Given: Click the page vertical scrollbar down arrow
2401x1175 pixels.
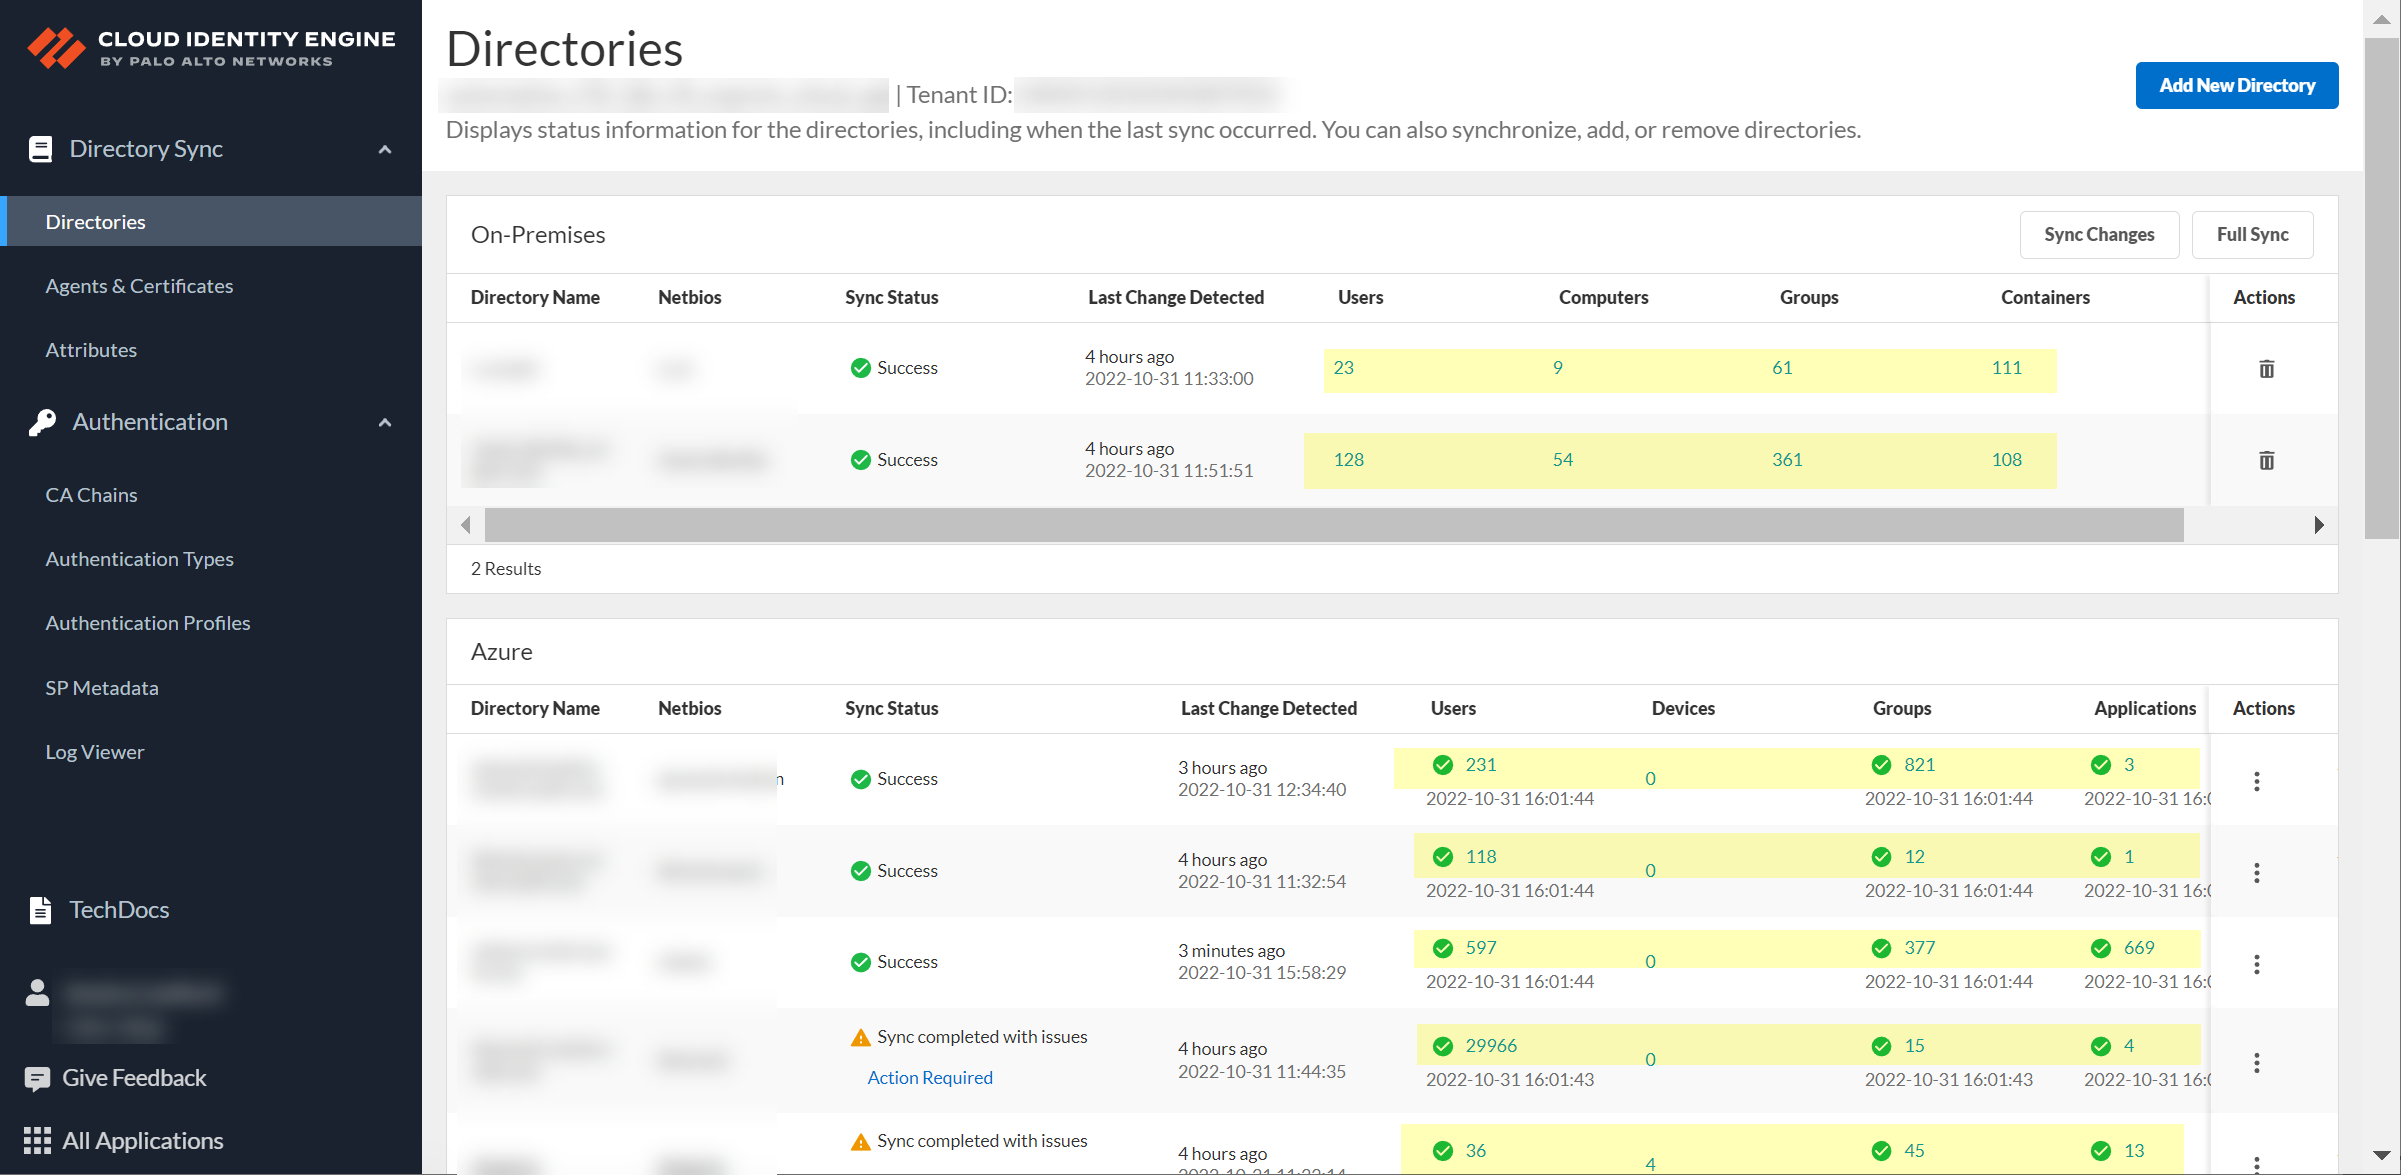Looking at the screenshot, I should (2381, 1156).
